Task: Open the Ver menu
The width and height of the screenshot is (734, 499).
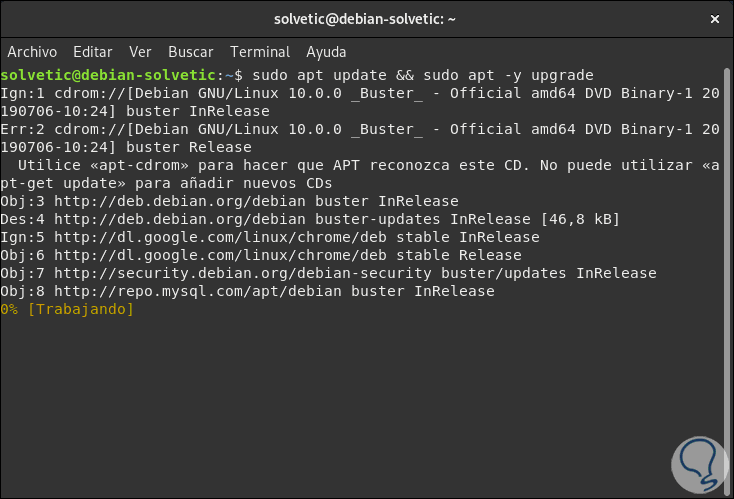Action: 140,51
